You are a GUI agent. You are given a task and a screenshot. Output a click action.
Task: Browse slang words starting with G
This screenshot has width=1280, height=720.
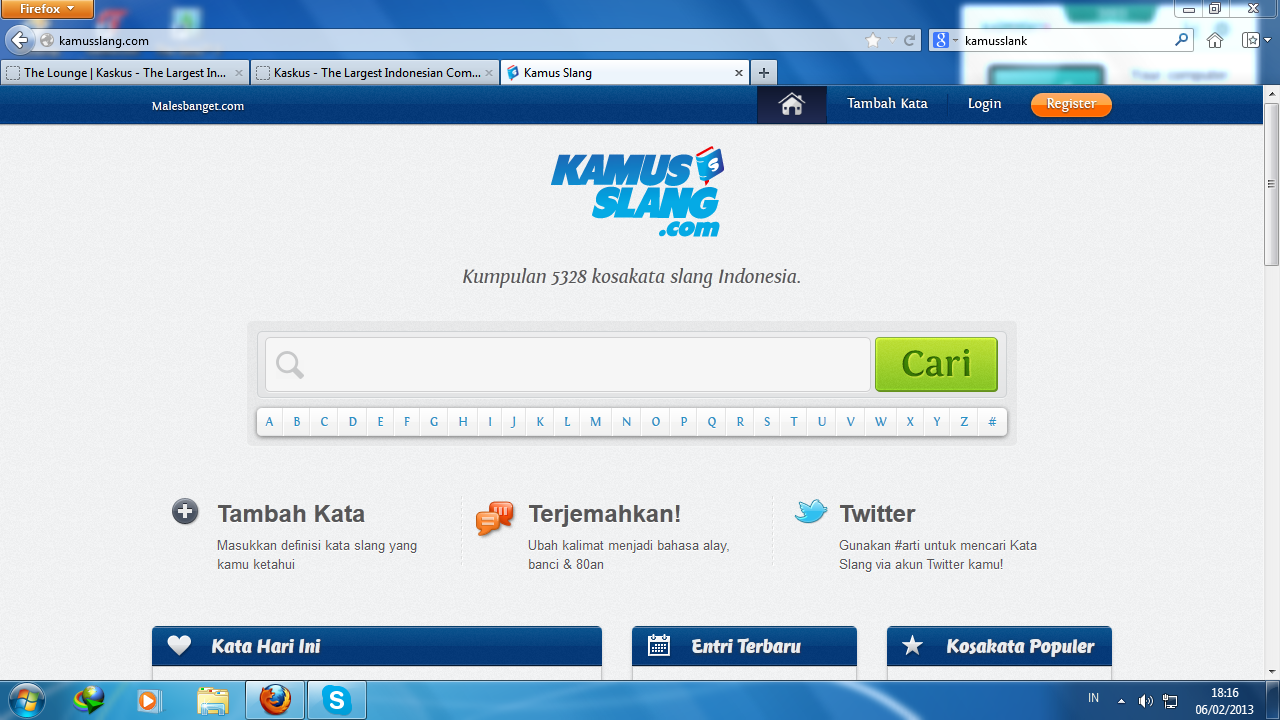click(x=434, y=422)
